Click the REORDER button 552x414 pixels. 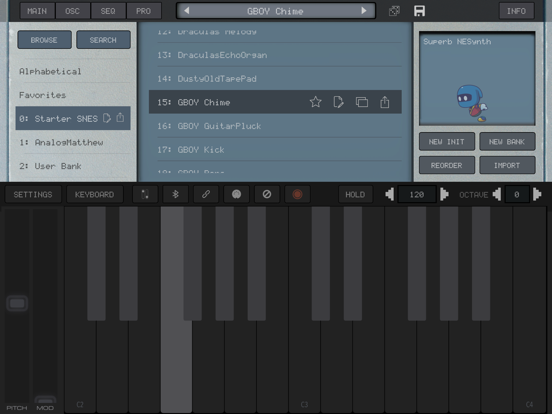[x=447, y=165]
